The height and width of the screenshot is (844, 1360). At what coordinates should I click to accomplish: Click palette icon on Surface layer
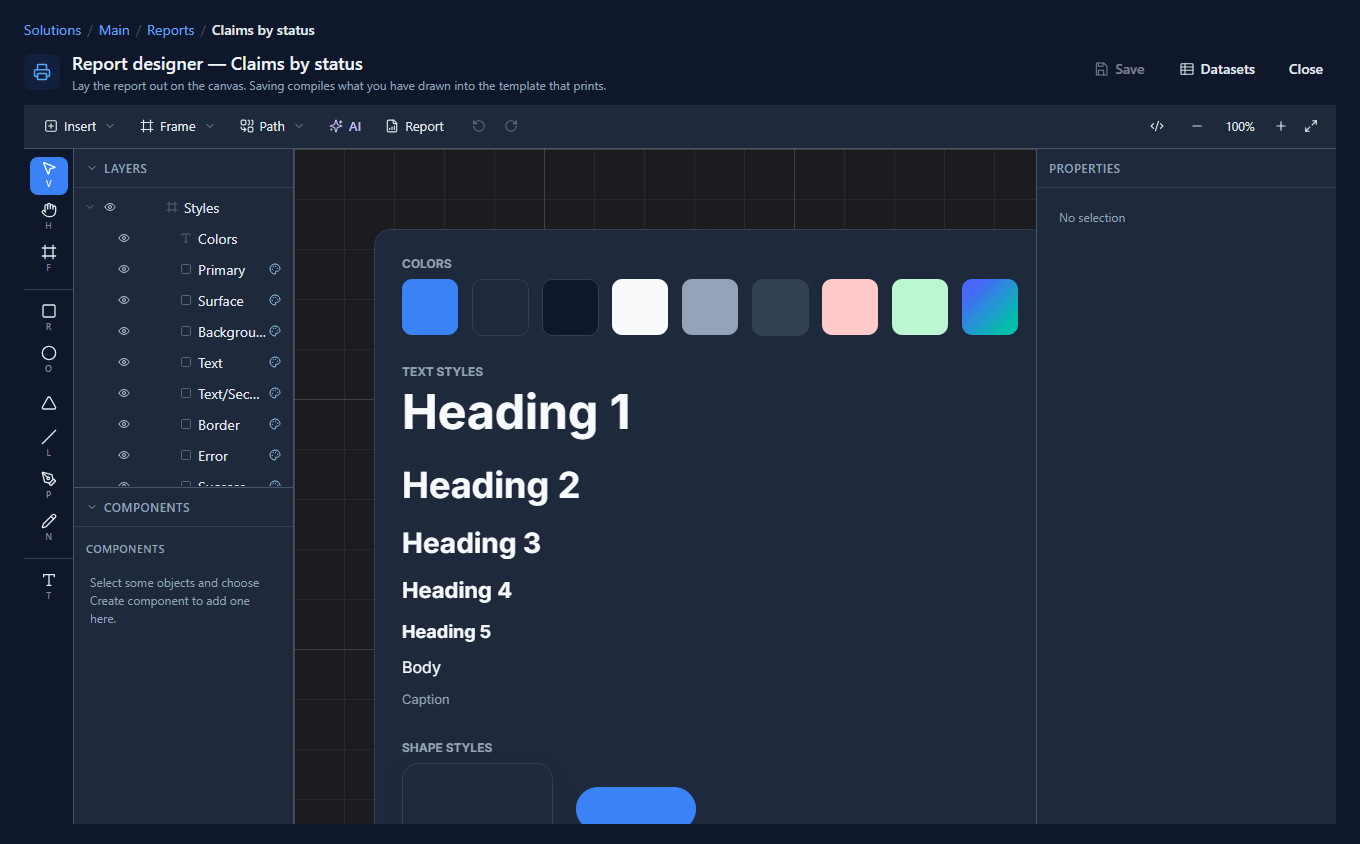pos(275,301)
